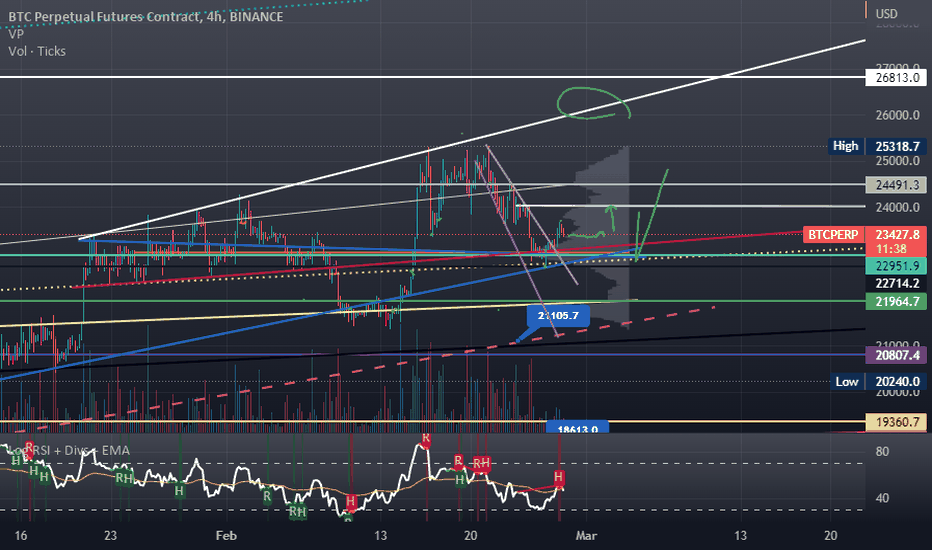Click the 80 level on the RSI scale
The width and height of the screenshot is (932, 550).
point(883,451)
